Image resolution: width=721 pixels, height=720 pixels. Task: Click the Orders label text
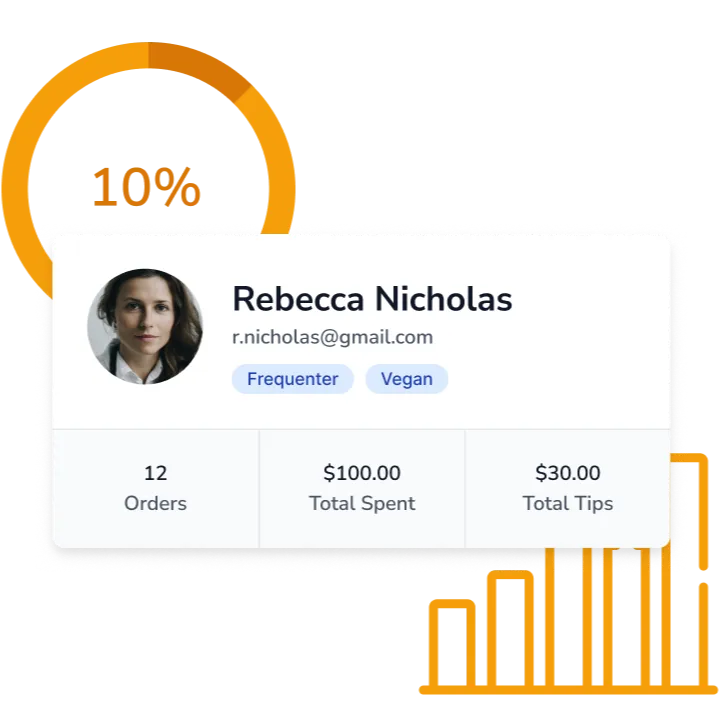[155, 503]
